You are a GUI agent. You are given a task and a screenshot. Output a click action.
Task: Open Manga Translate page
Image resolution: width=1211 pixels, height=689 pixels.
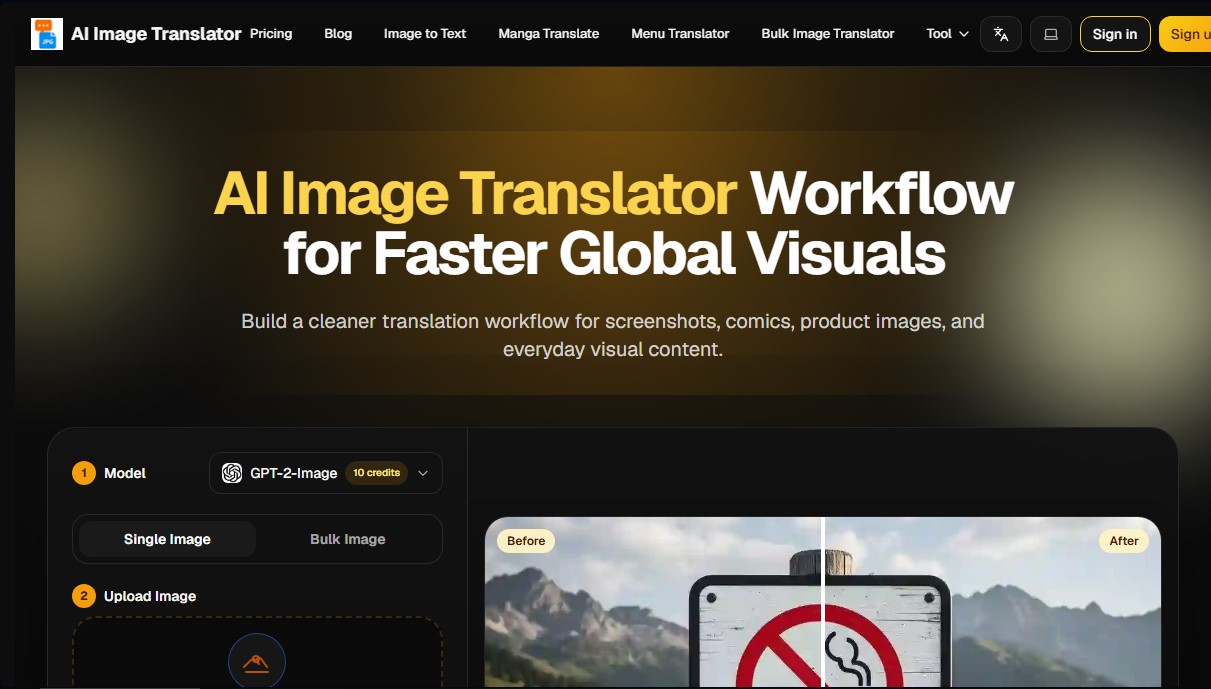549,33
